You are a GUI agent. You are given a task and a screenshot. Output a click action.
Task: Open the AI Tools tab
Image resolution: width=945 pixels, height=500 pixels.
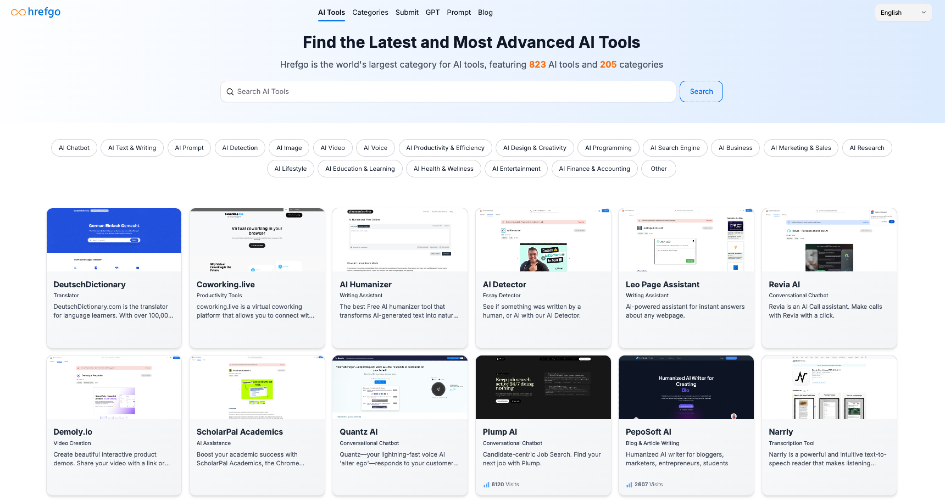[x=331, y=12]
